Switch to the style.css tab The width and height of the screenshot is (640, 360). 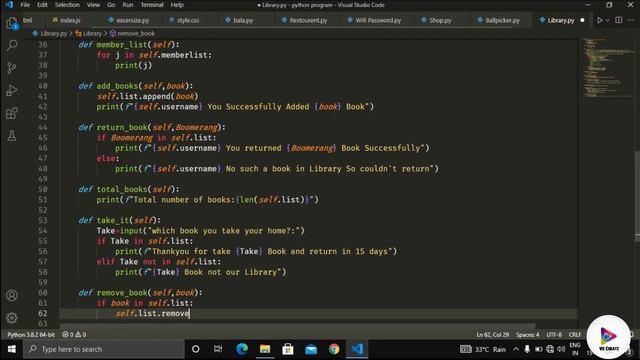pyautogui.click(x=188, y=20)
